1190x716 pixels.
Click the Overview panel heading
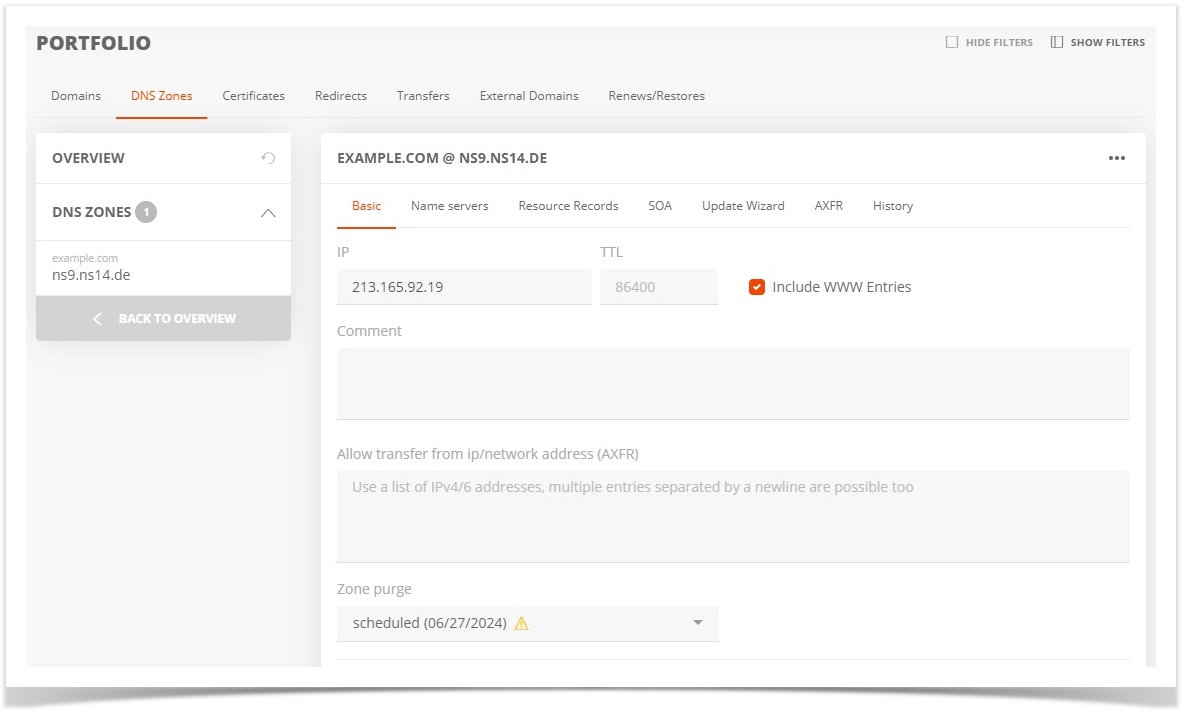tap(88, 158)
